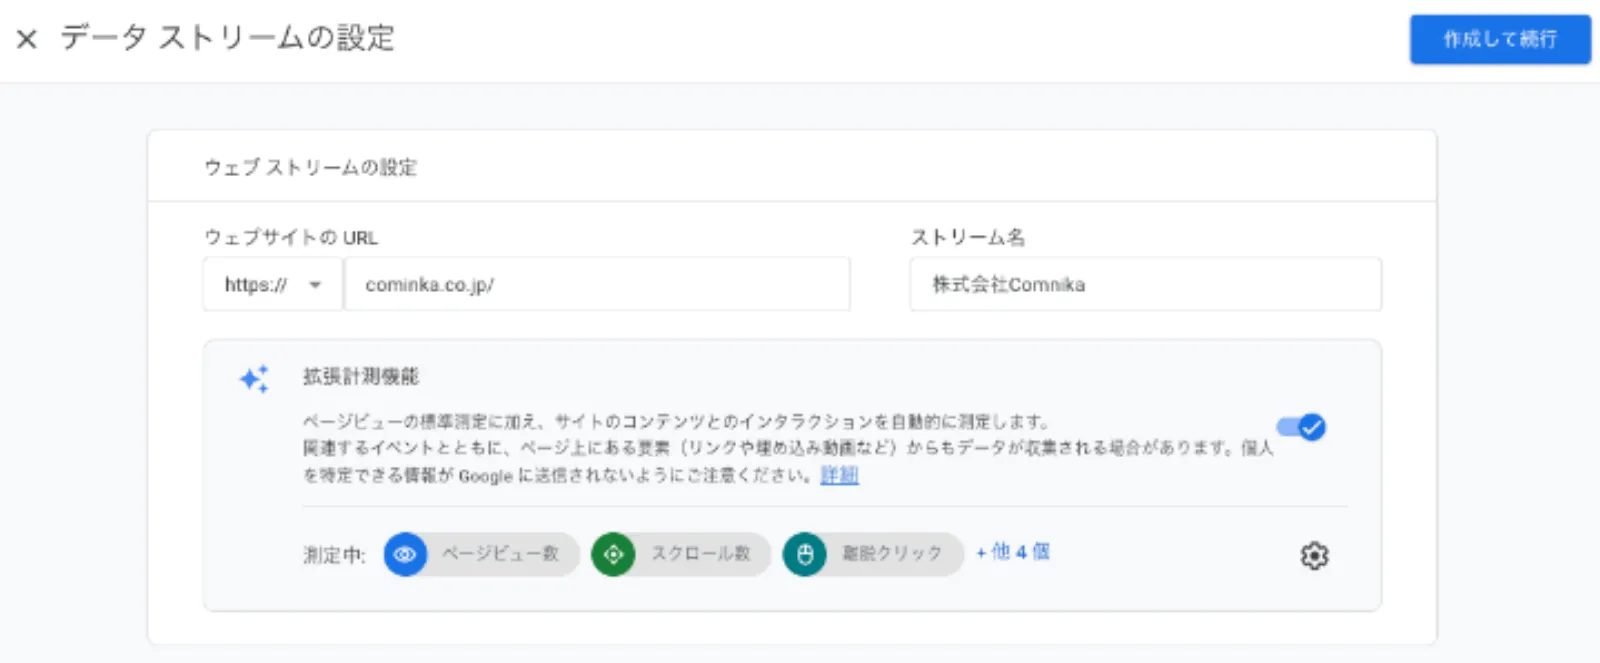Open enhanced measurement settings gear
This screenshot has height=663, width=1600.
click(1314, 555)
